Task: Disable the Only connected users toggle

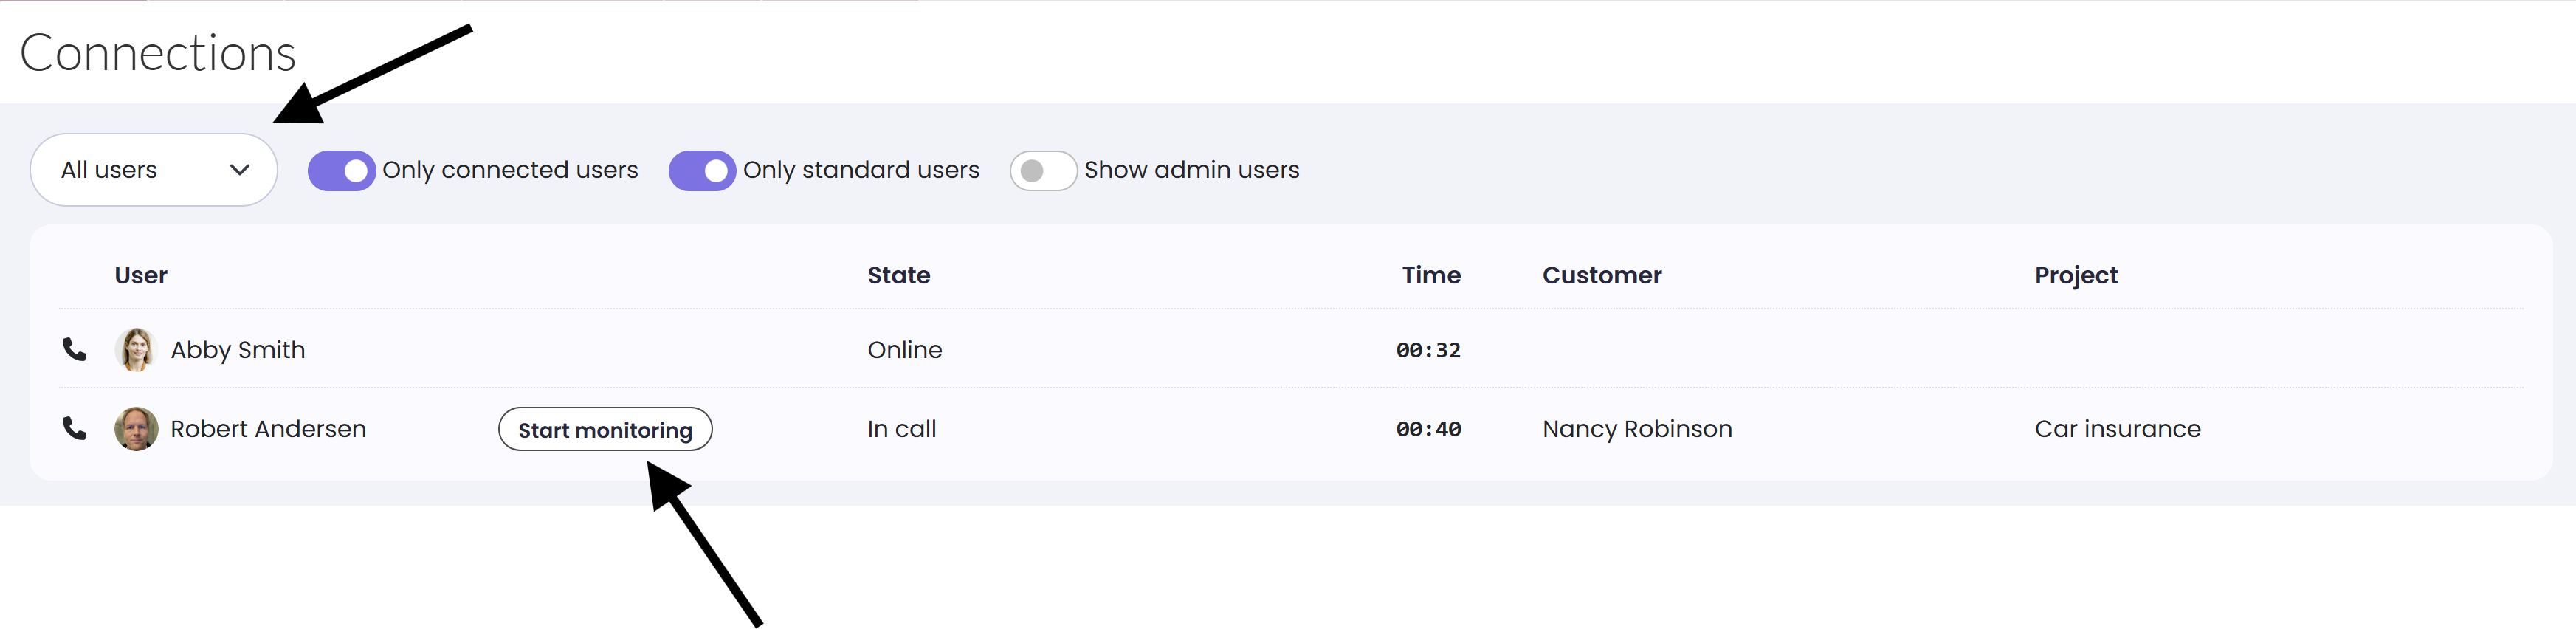Action: [x=341, y=171]
